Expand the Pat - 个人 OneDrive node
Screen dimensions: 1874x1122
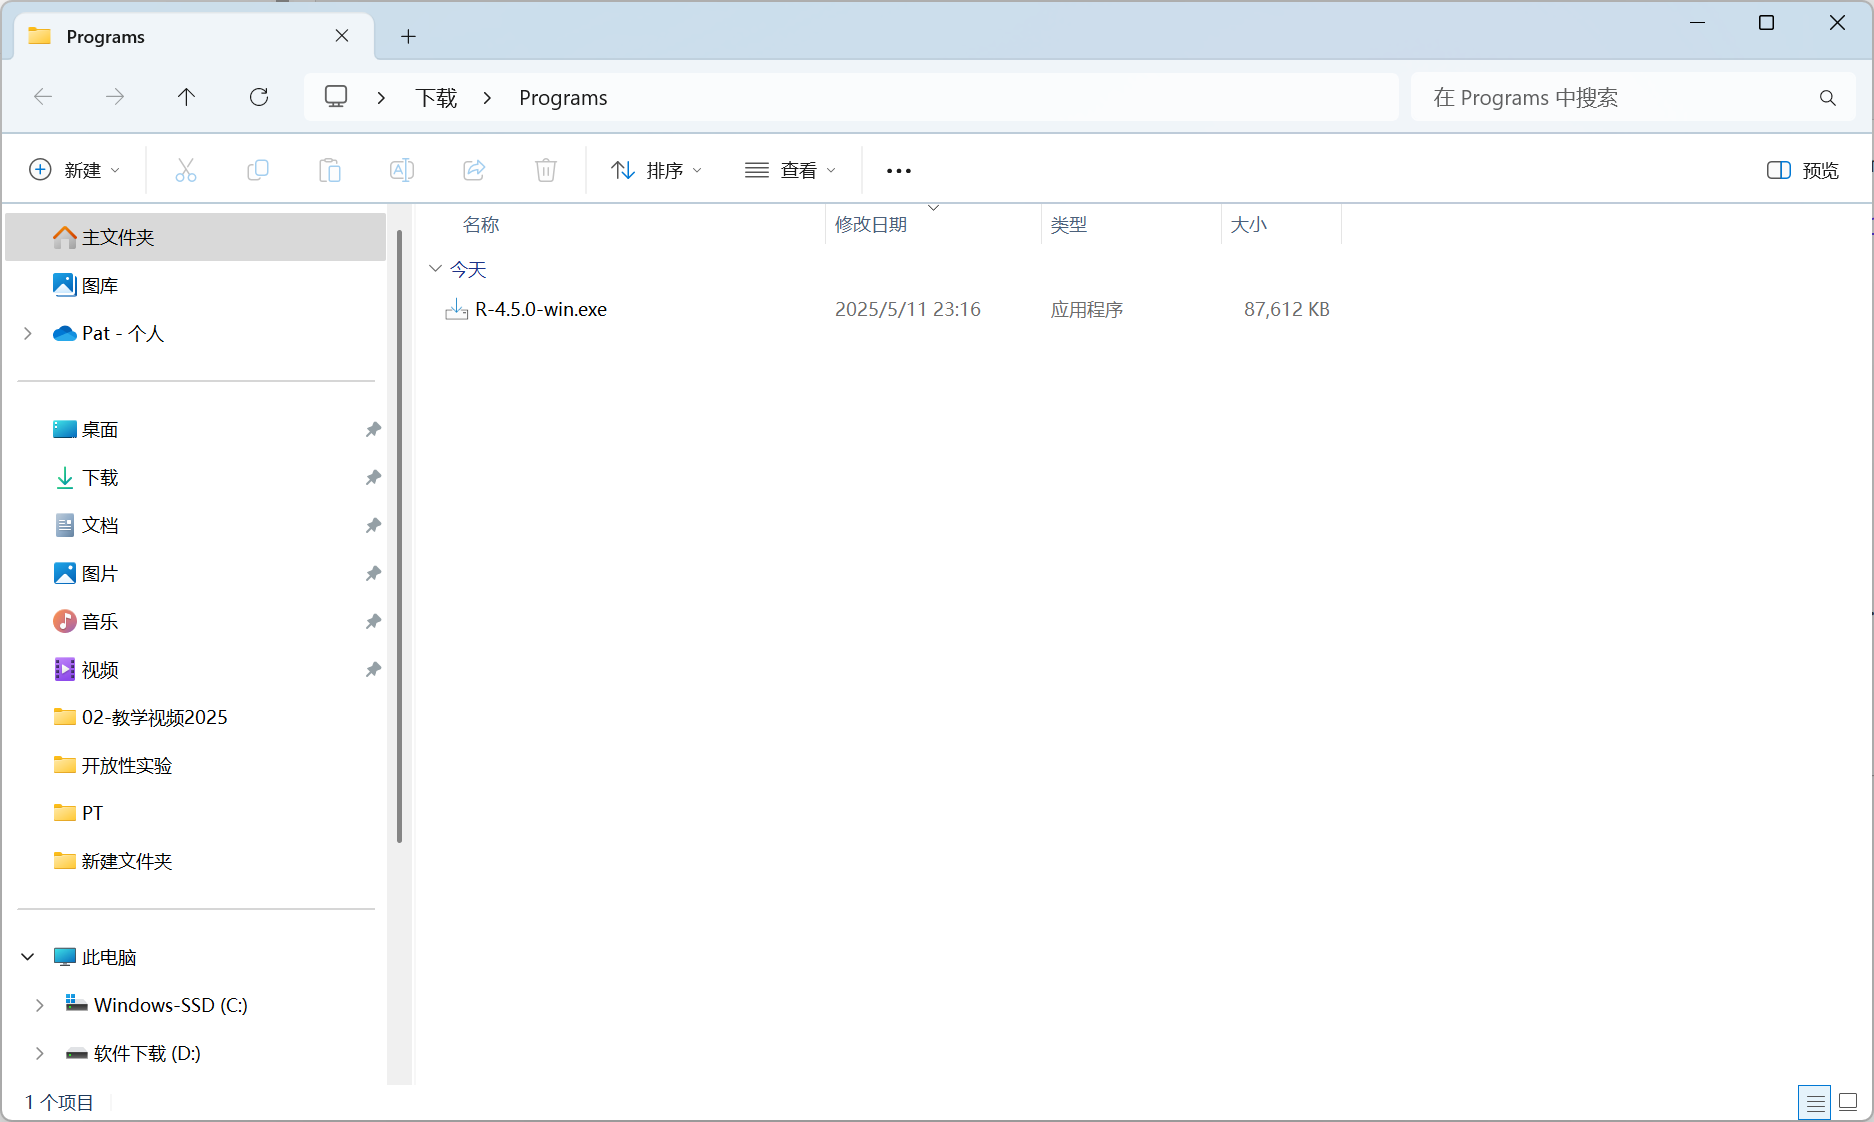pyautogui.click(x=28, y=333)
